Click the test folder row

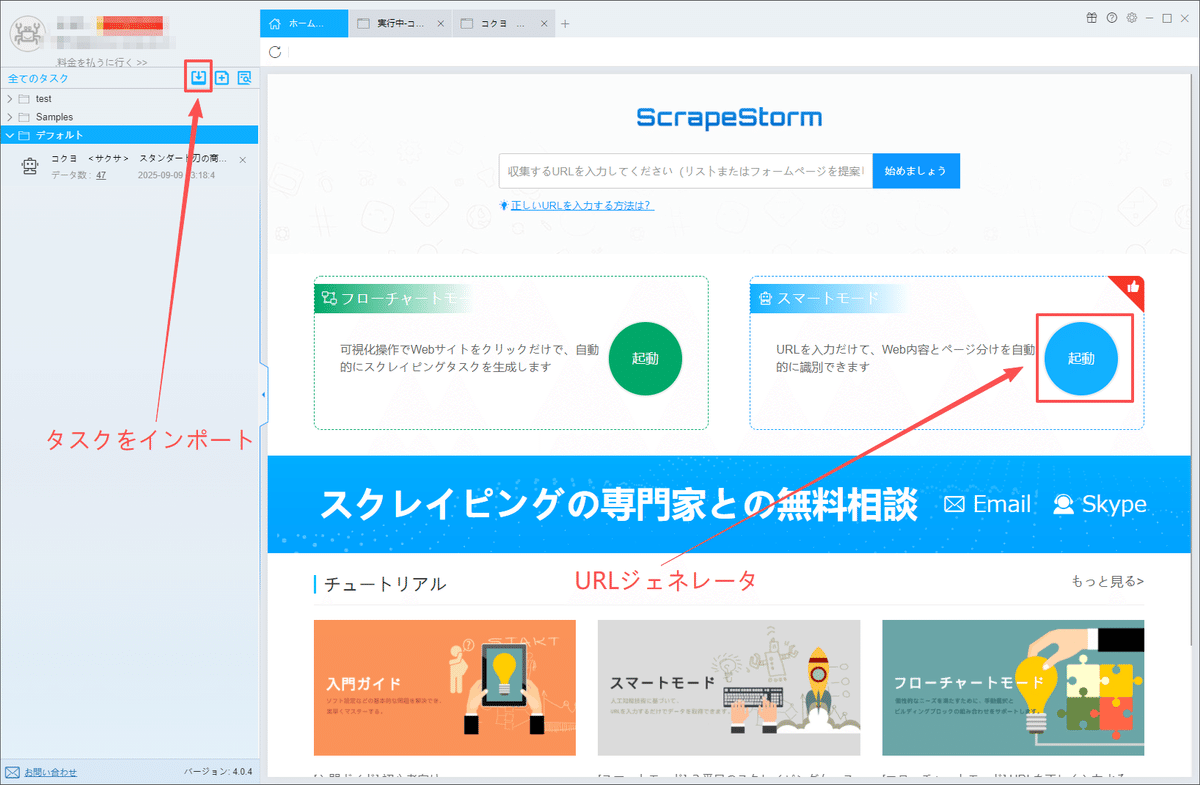click(x=130, y=99)
